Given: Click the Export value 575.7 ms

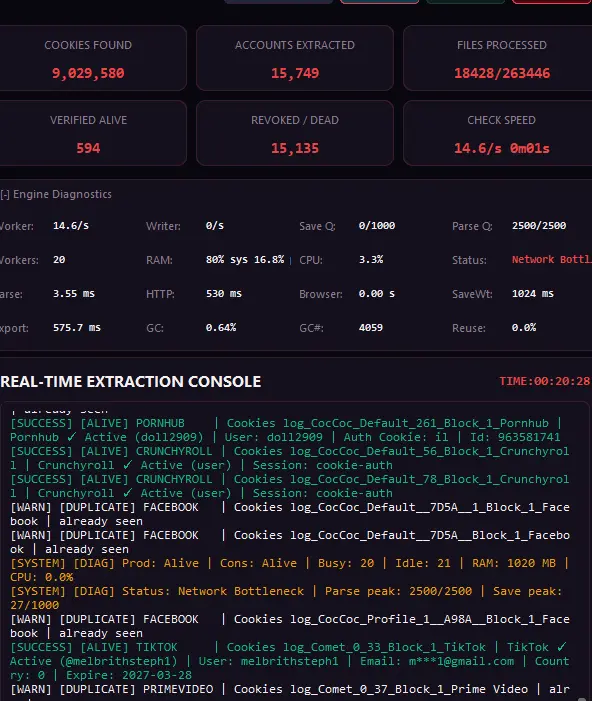Looking at the screenshot, I should click(77, 328).
